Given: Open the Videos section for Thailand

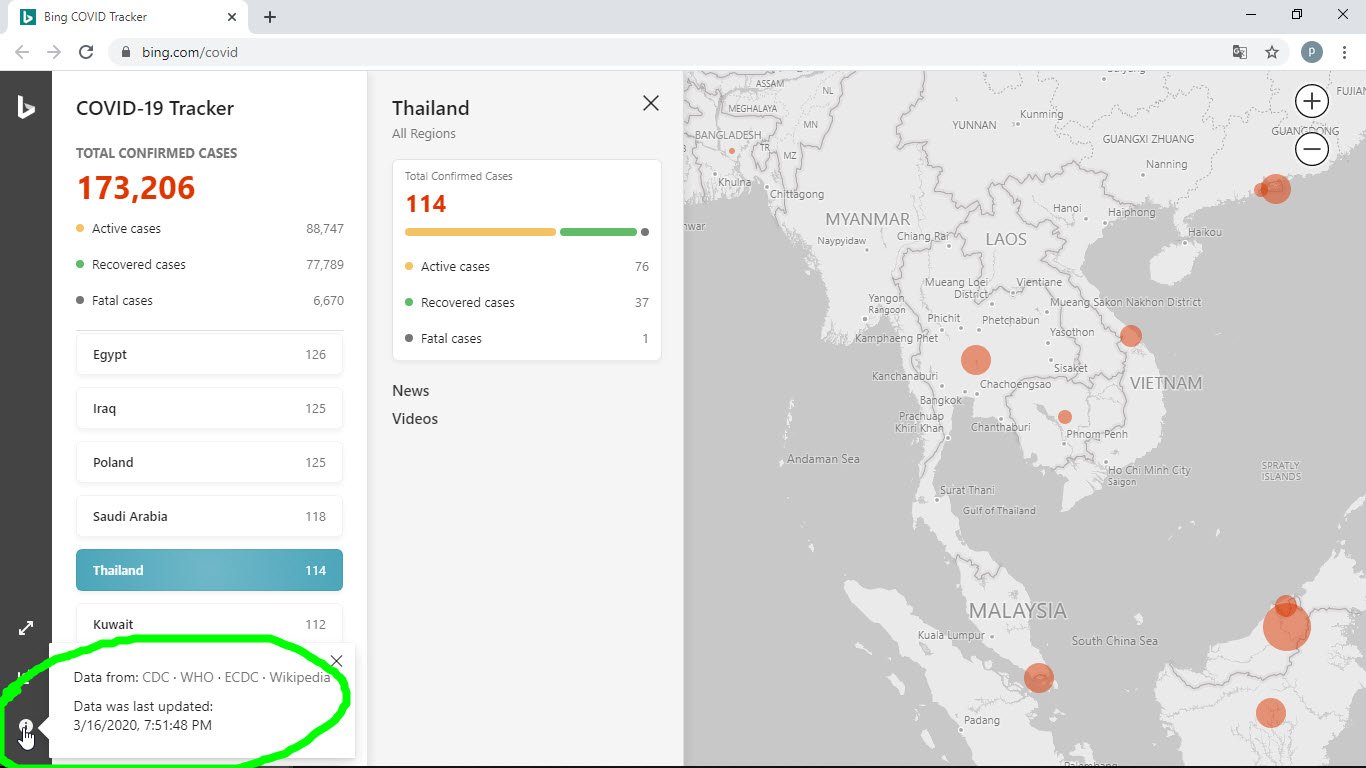Looking at the screenshot, I should pos(415,419).
